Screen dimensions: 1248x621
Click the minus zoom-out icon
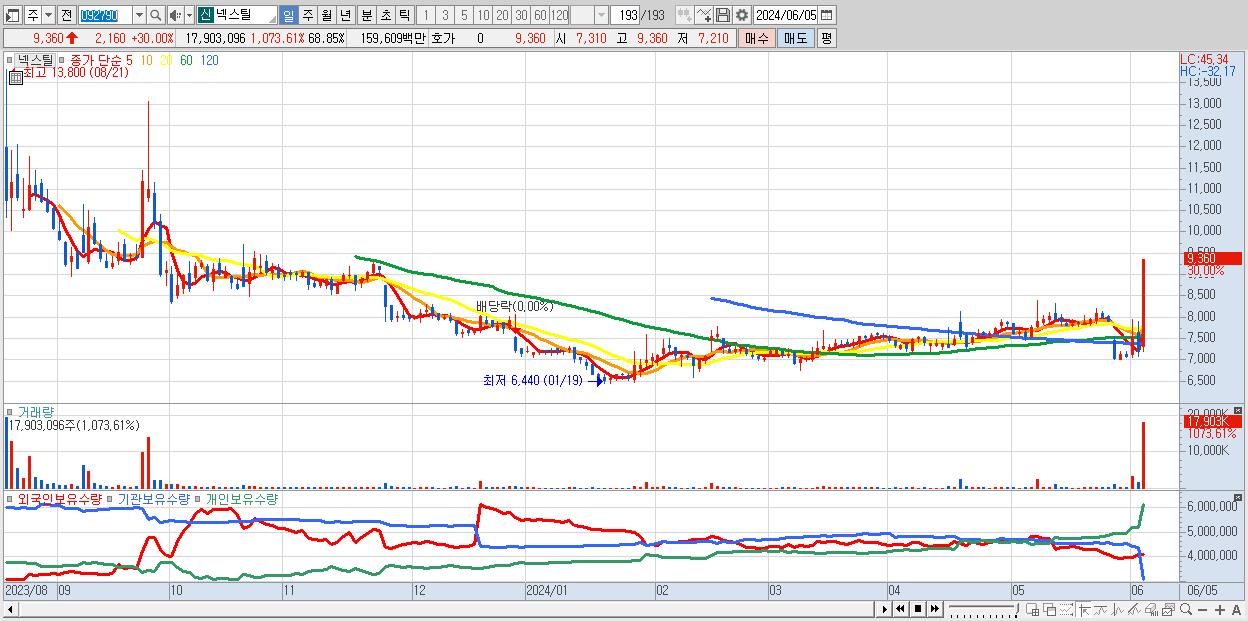pyautogui.click(x=1203, y=609)
